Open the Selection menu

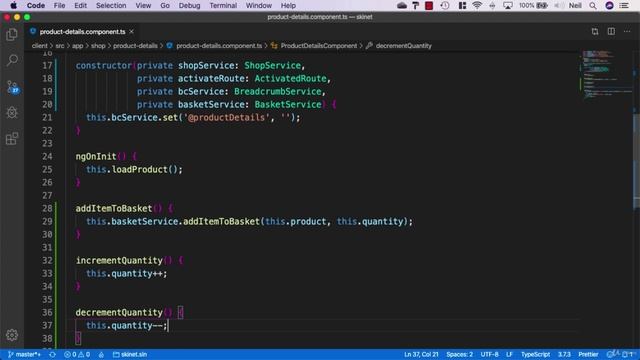tap(111, 6)
